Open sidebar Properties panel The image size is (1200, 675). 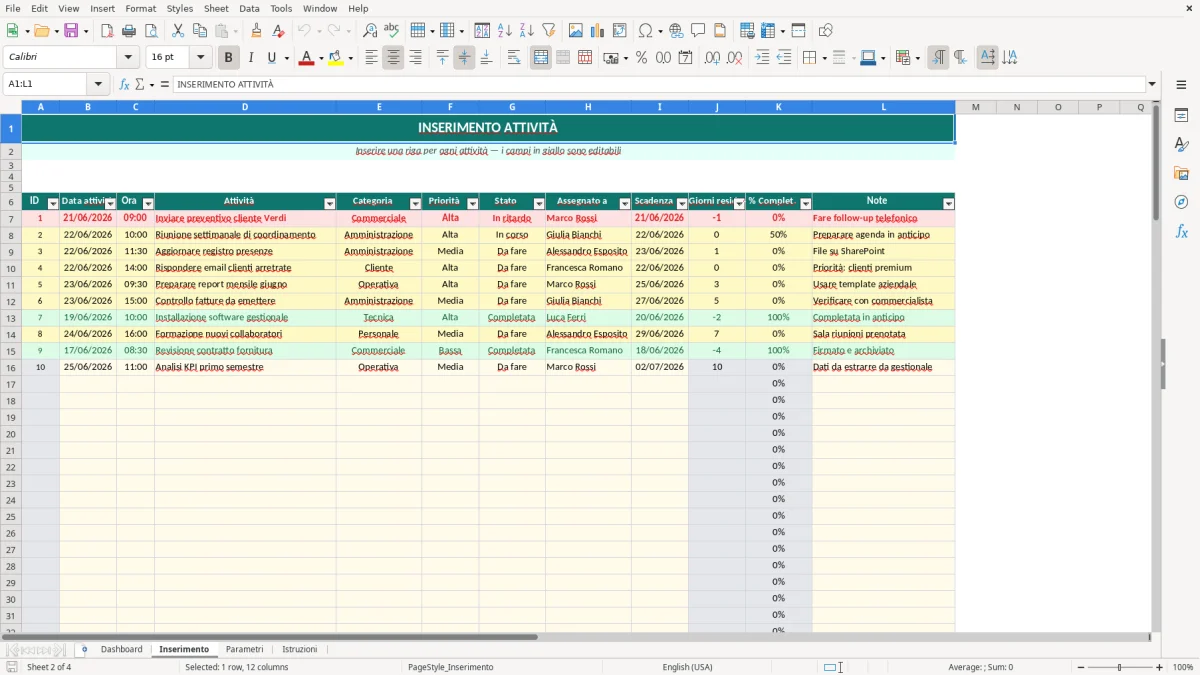[1181, 115]
